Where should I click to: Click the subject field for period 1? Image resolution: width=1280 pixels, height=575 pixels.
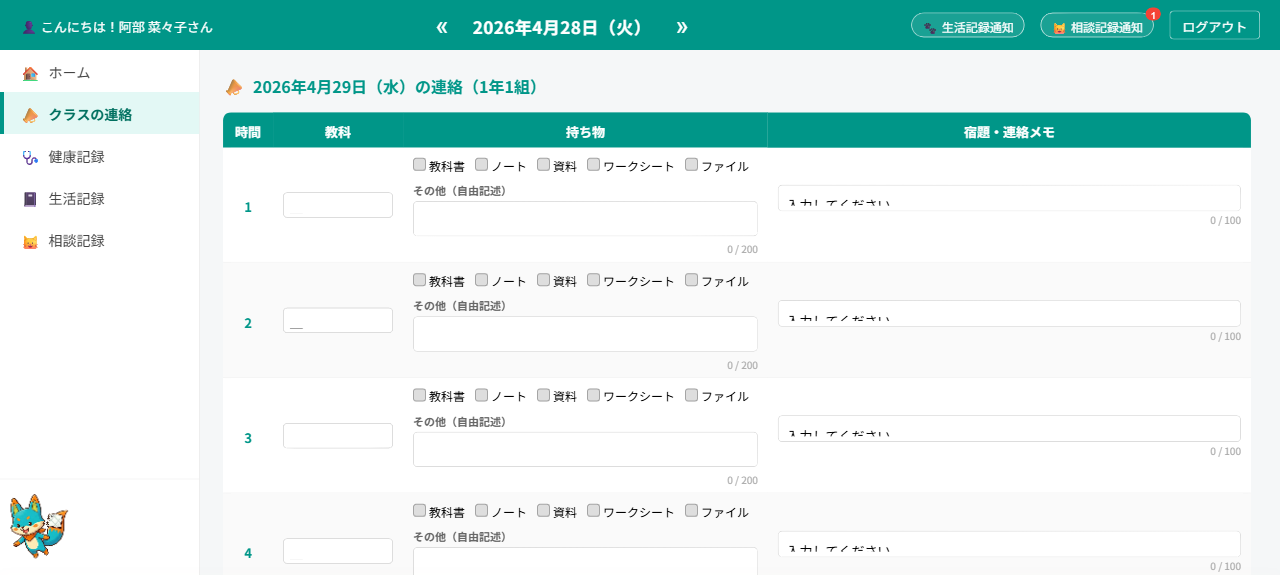point(338,205)
